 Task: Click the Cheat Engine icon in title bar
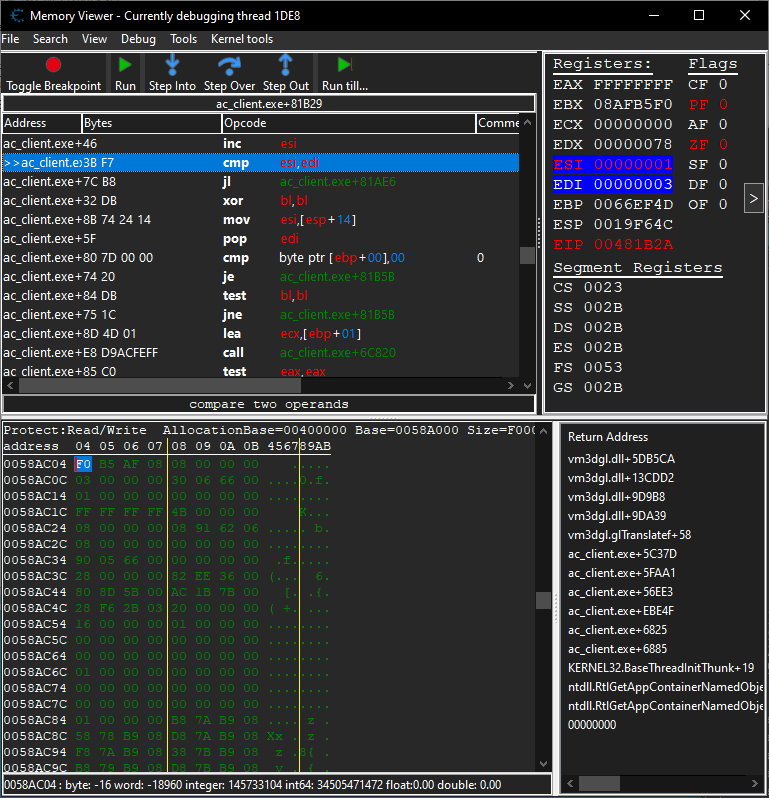coord(17,16)
